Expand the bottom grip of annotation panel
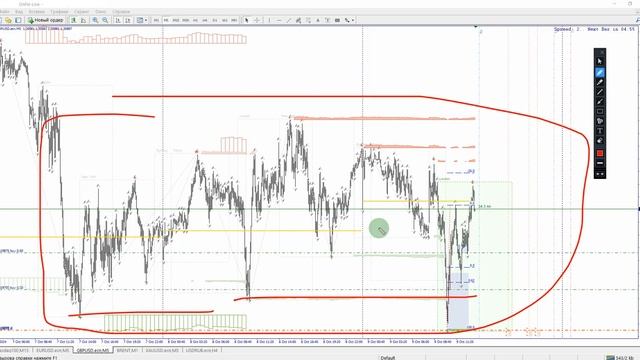The width and height of the screenshot is (640, 360). click(x=600, y=174)
